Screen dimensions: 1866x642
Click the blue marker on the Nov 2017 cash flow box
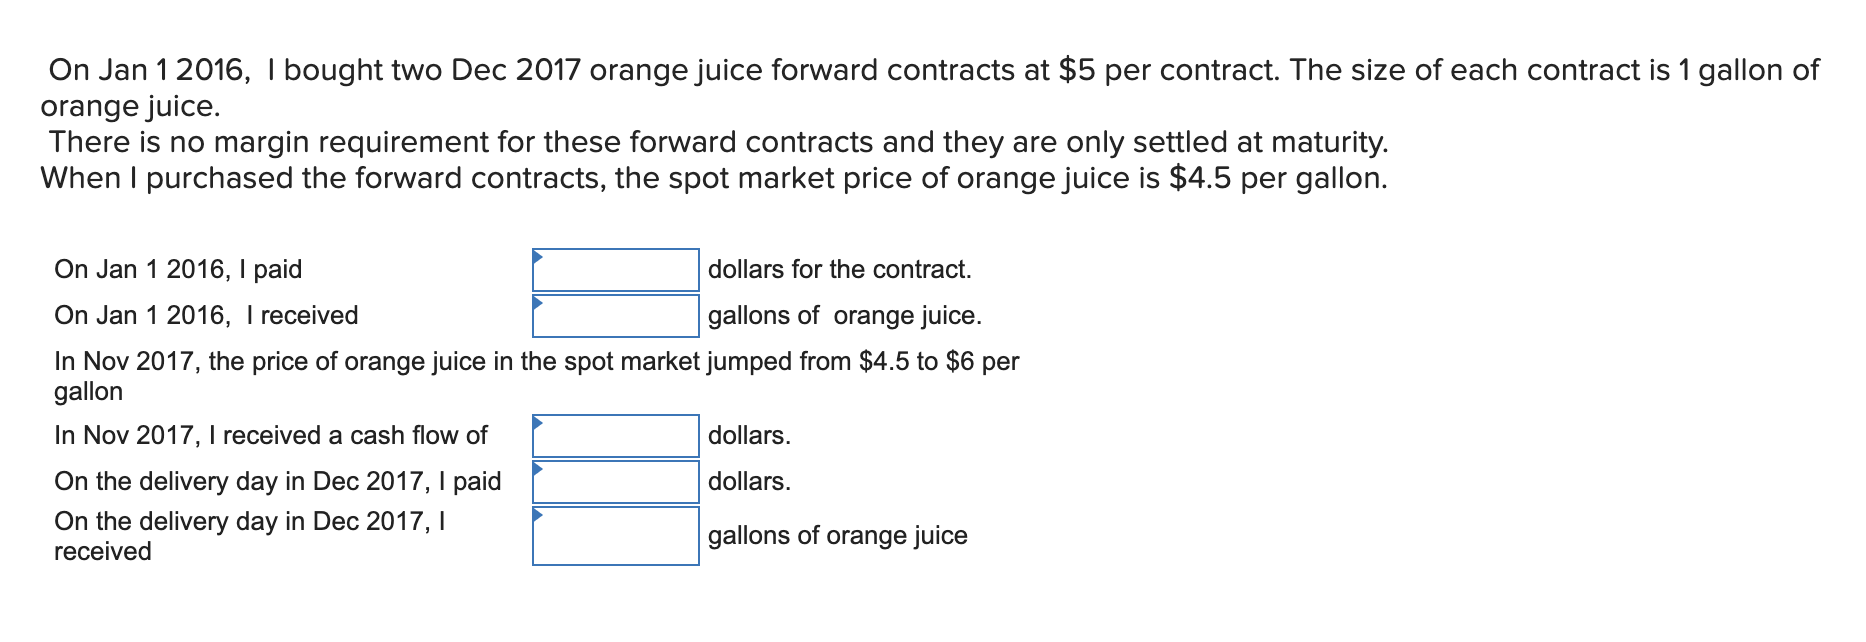540,425
